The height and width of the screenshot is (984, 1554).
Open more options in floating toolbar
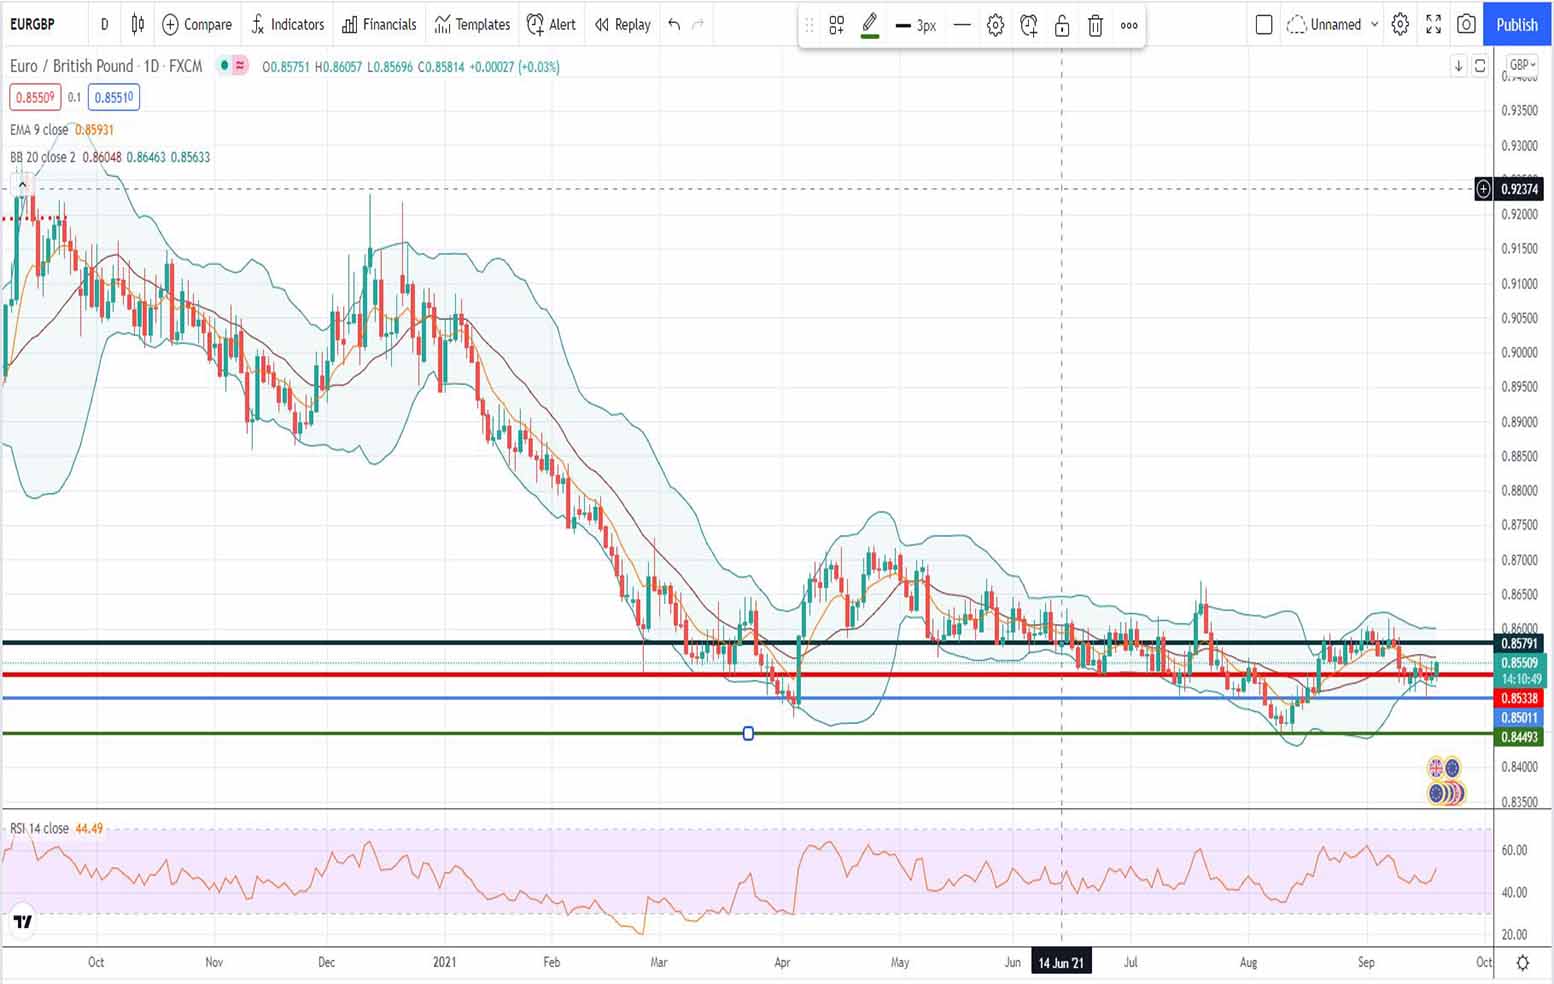(x=1129, y=26)
